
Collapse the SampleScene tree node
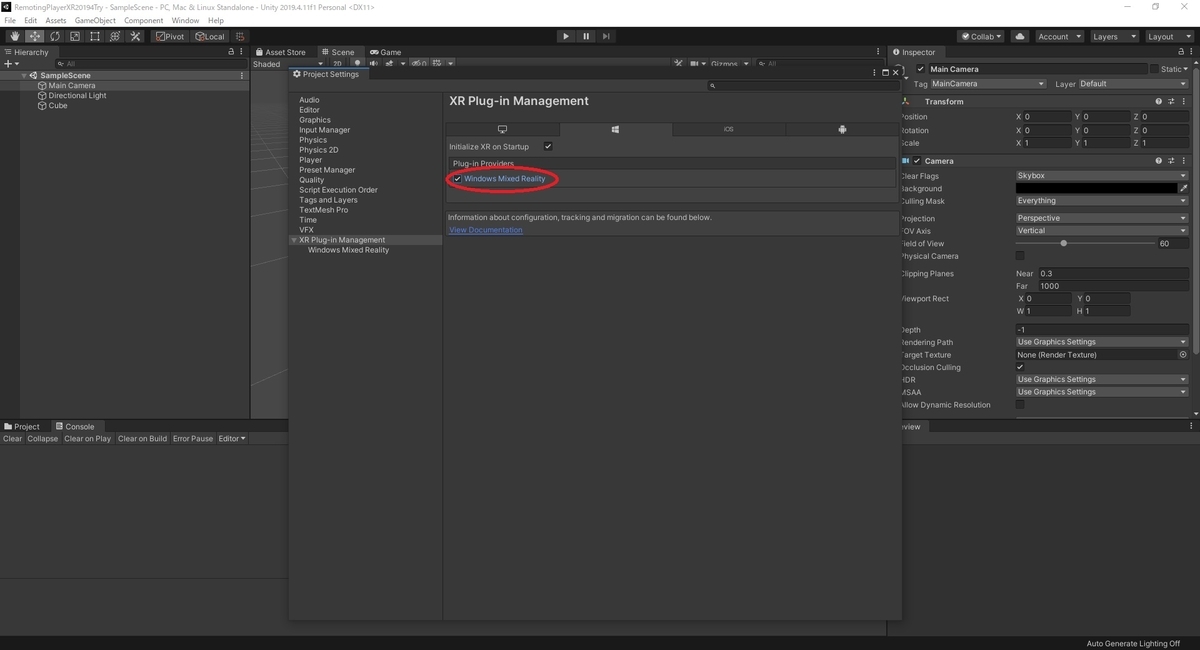24,75
